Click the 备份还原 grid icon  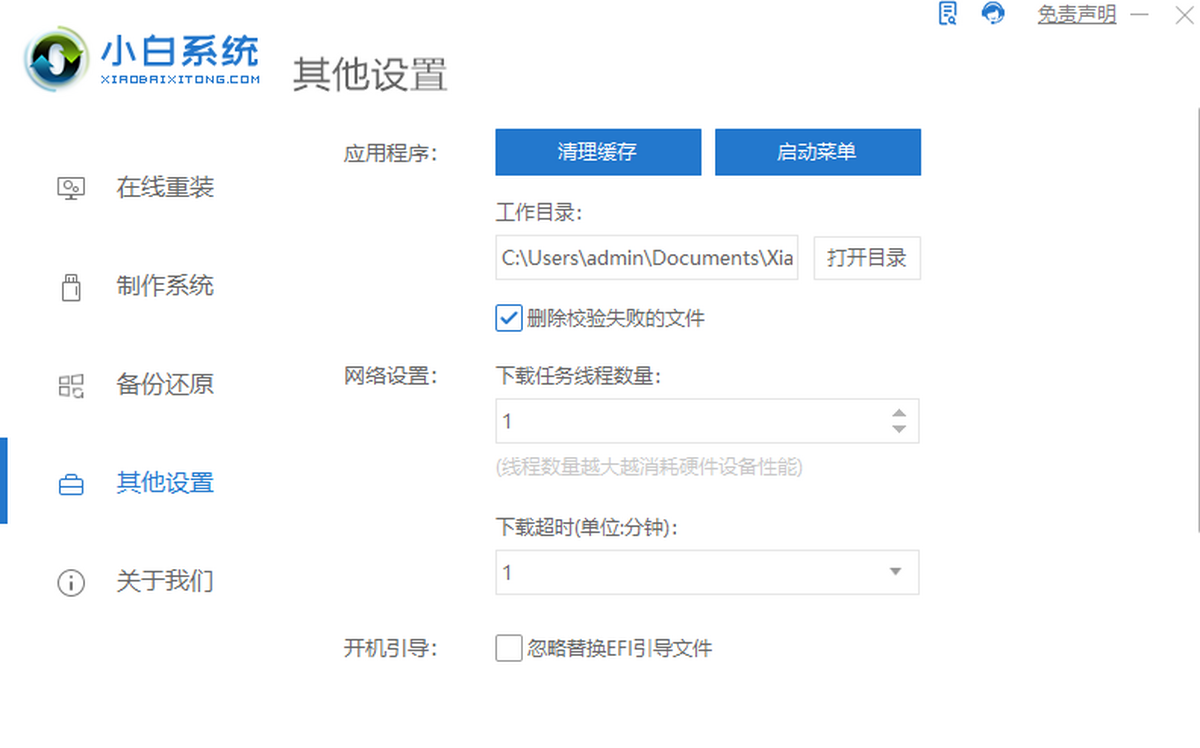(71, 385)
